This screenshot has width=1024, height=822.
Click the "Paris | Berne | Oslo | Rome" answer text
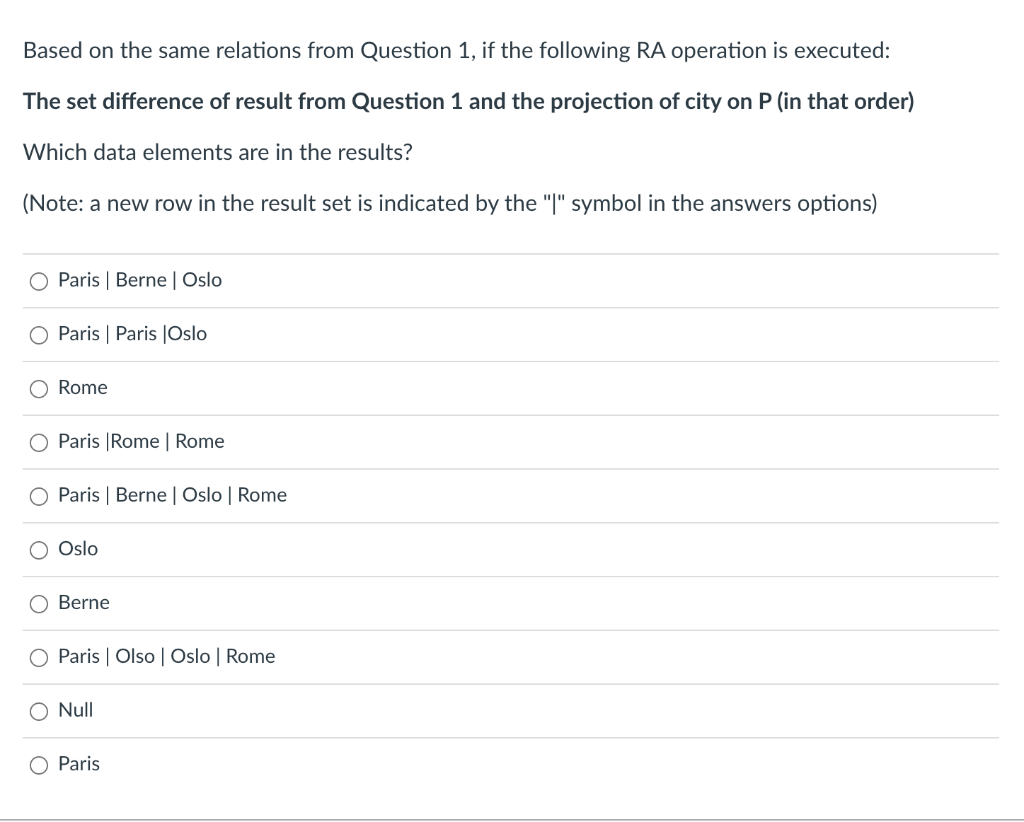pos(172,495)
